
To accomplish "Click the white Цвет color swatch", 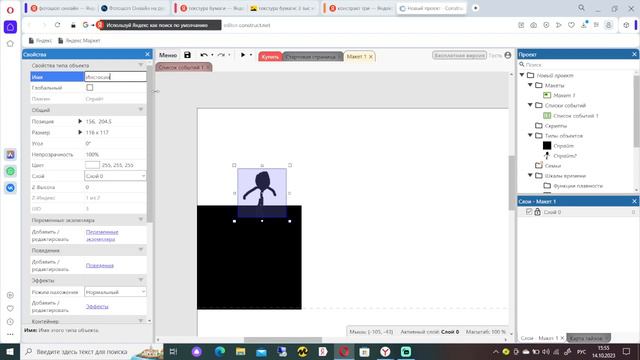I will [x=92, y=165].
